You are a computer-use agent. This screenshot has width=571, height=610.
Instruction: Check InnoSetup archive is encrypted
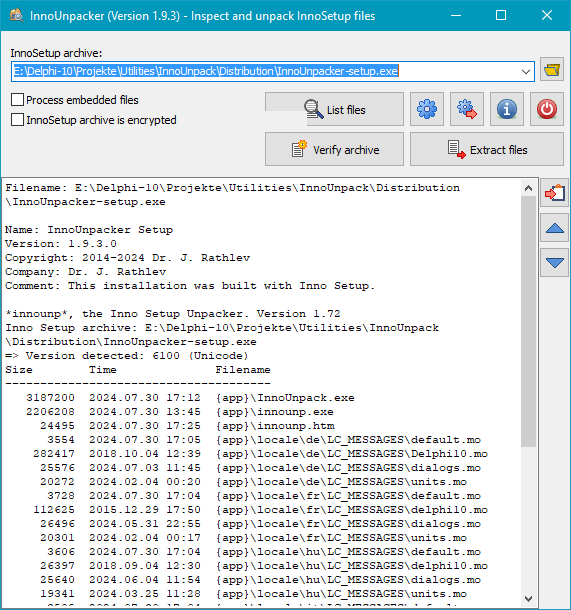coord(18,120)
